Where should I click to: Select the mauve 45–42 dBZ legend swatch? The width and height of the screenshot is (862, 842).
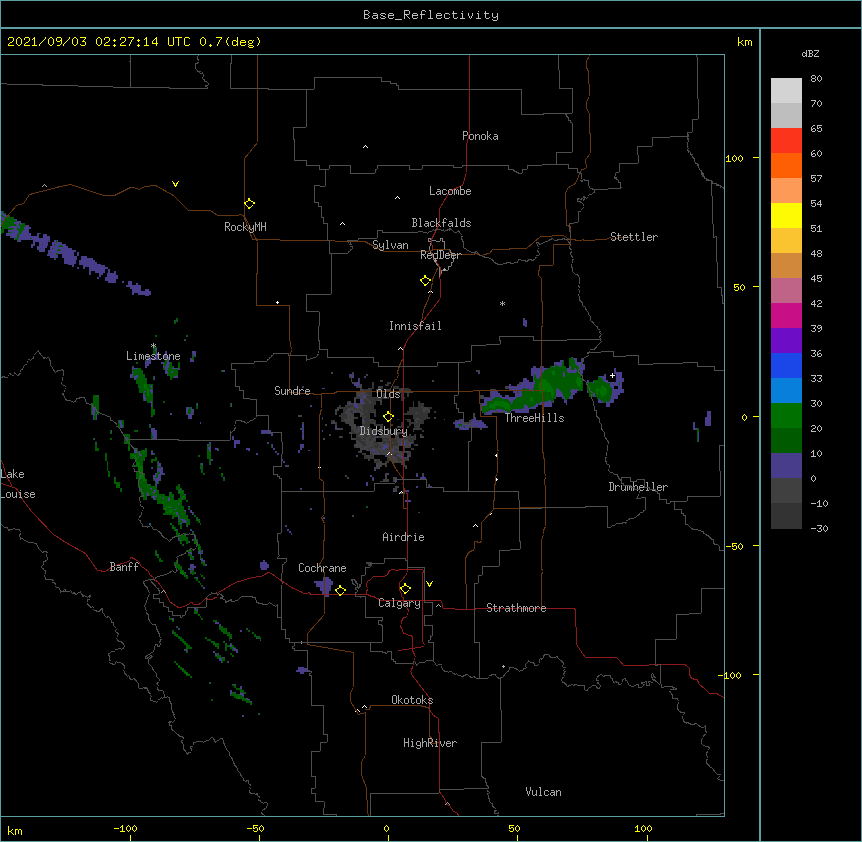(x=786, y=290)
